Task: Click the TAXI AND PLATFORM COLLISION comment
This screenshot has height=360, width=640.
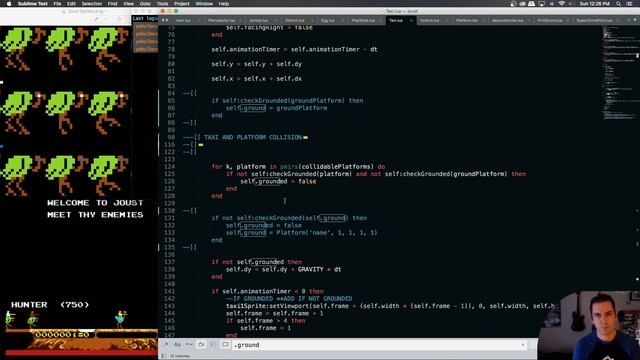Action: click(253, 138)
